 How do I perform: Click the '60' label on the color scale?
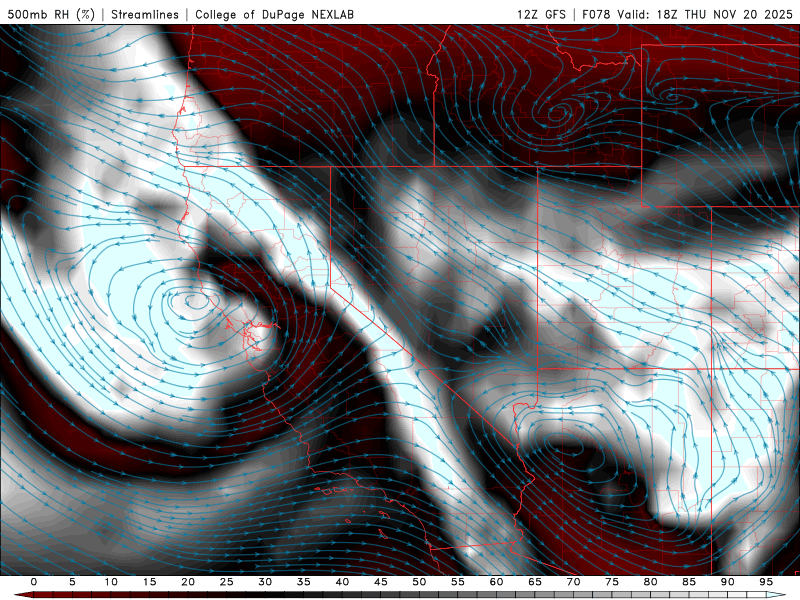pyautogui.click(x=496, y=582)
